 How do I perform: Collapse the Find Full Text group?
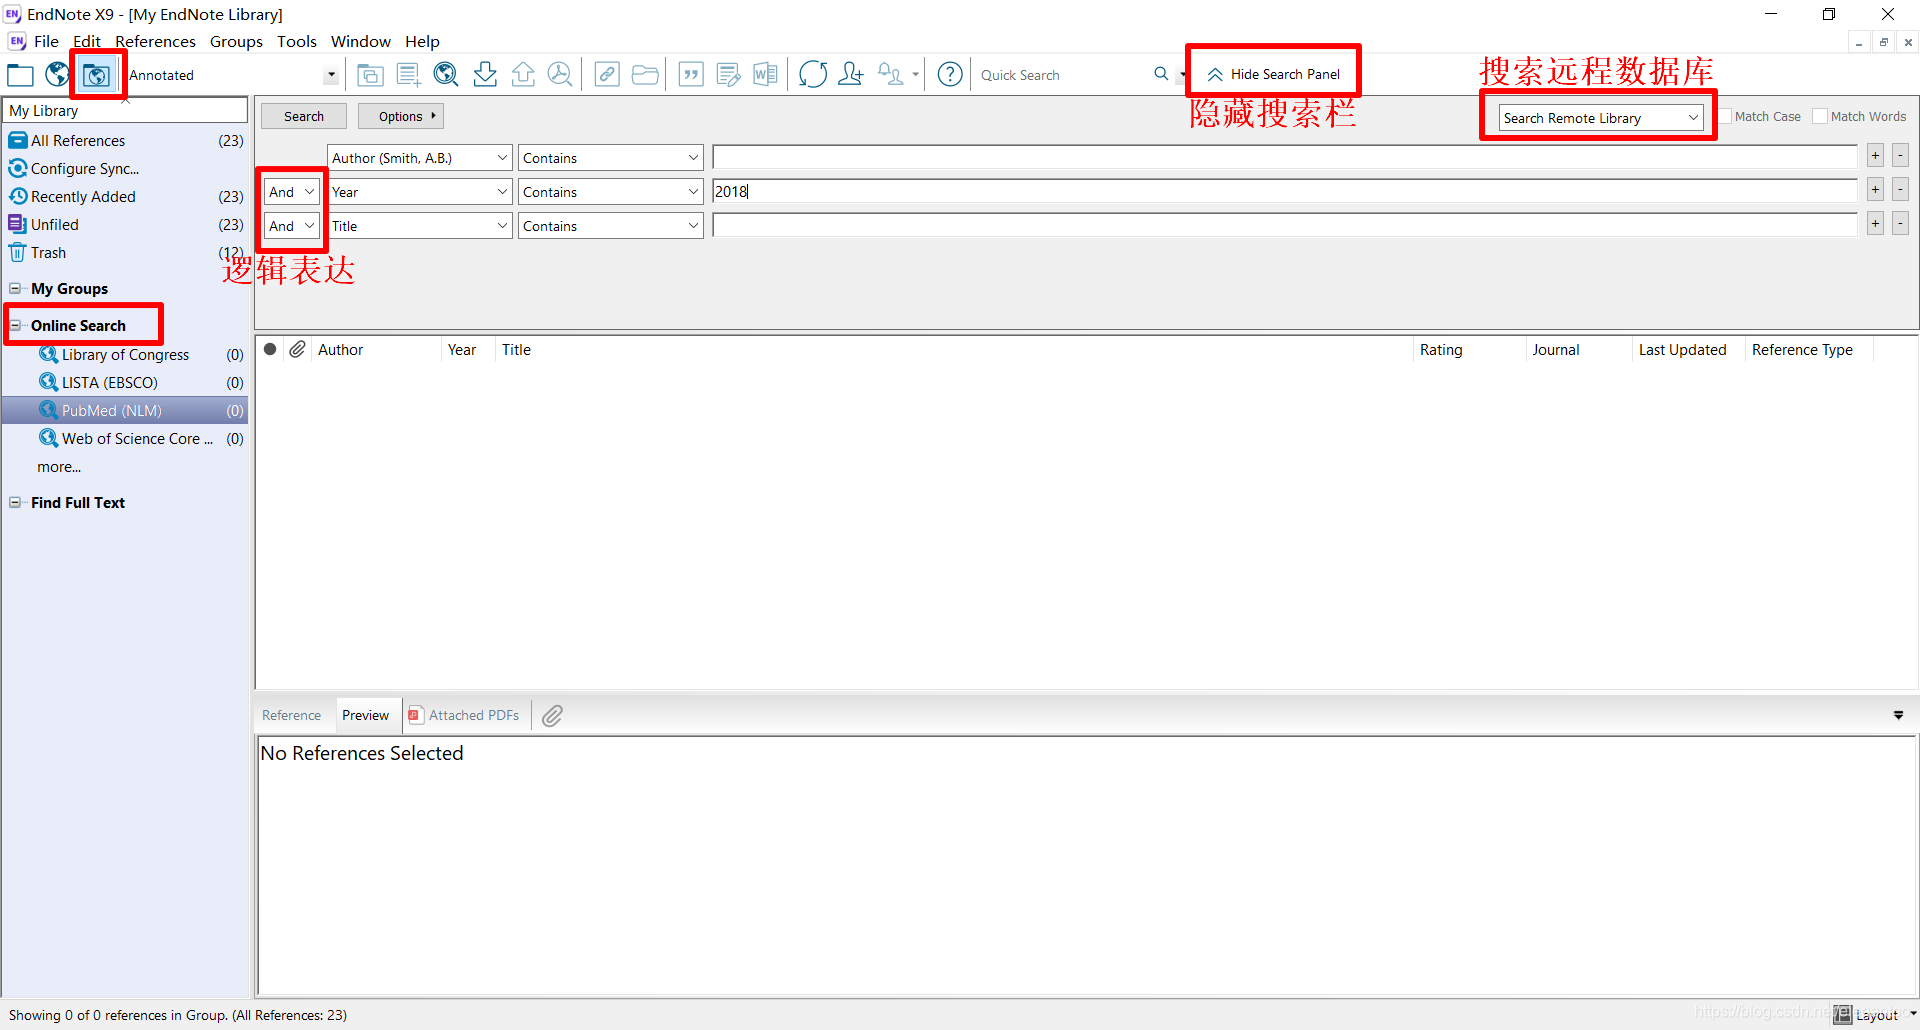(15, 503)
